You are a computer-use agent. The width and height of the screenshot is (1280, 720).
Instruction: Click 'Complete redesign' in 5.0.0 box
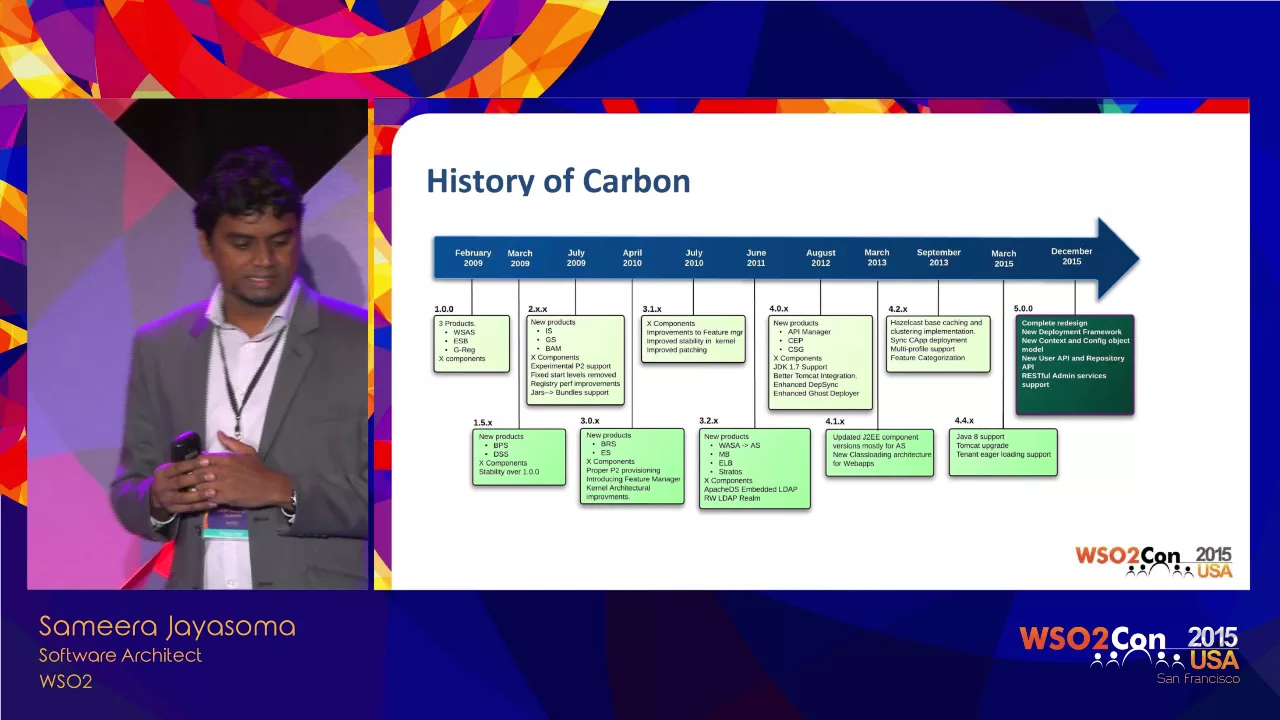point(1054,323)
